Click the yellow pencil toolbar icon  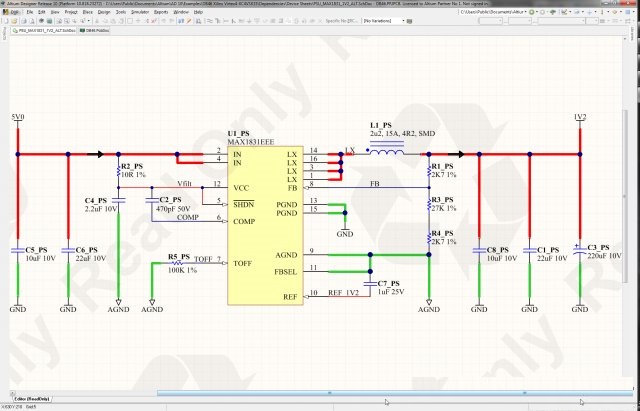[x=189, y=21]
